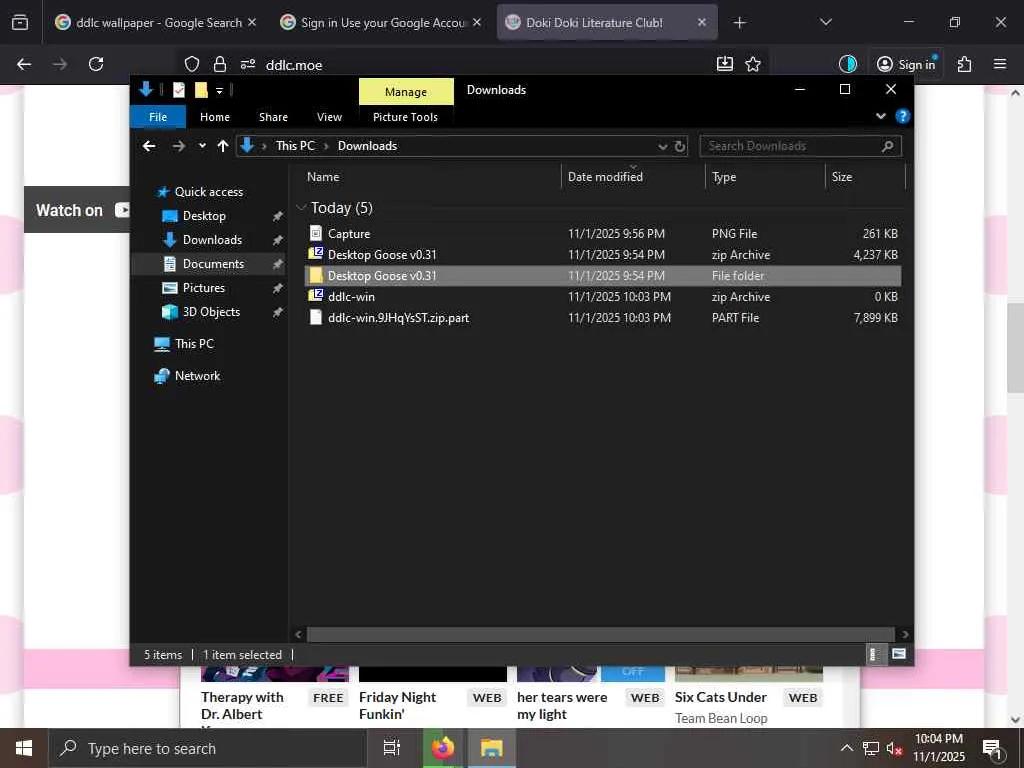This screenshot has width=1024, height=768.
Task: Expand address bar previous locations dropdown
Action: pyautogui.click(x=663, y=146)
